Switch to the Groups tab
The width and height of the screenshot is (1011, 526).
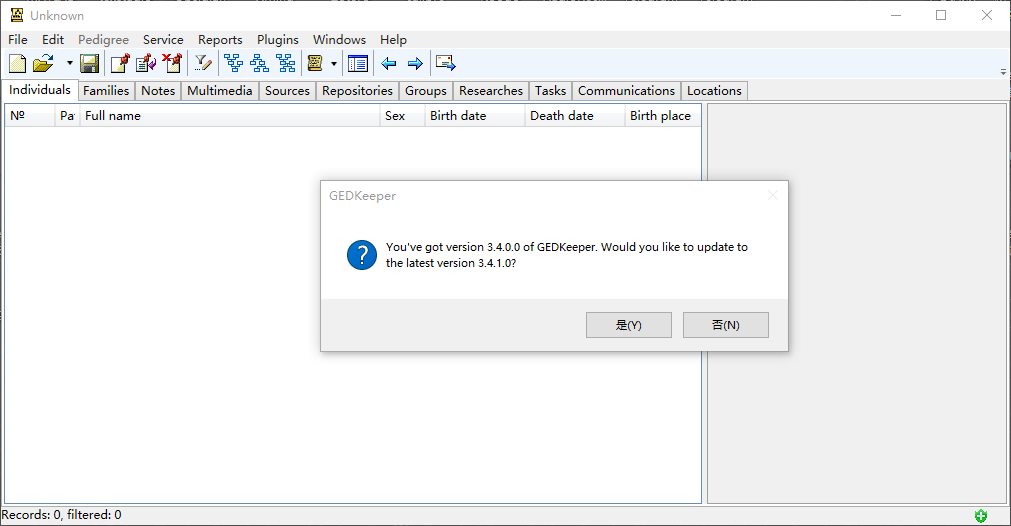pos(426,91)
